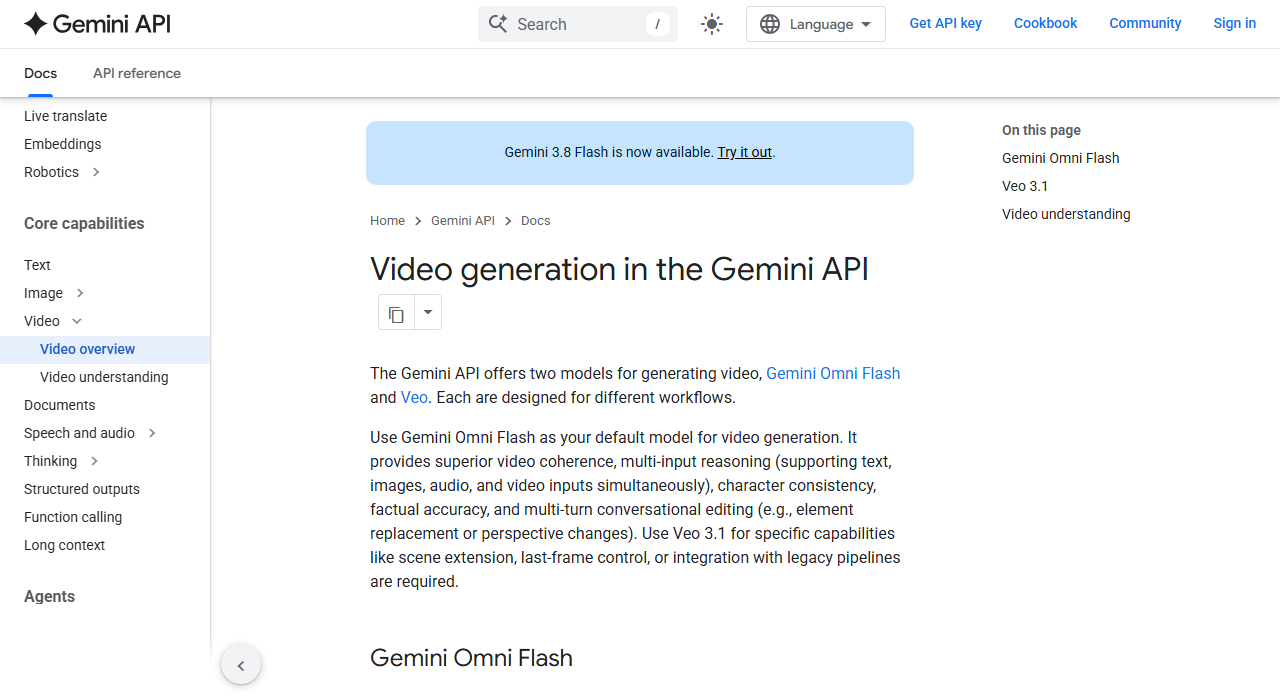
Task: Click the Gemini Omni Flash section heading
Action: click(x=471, y=658)
